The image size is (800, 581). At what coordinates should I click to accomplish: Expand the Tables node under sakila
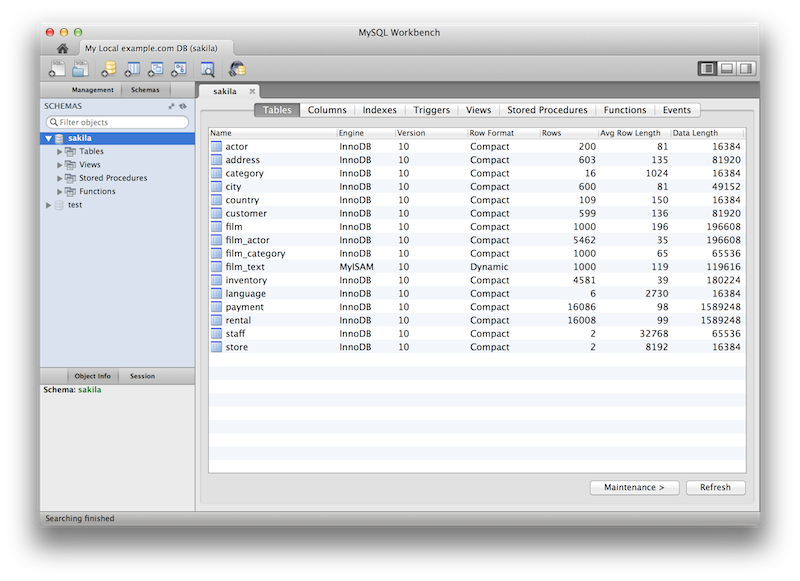pos(60,152)
